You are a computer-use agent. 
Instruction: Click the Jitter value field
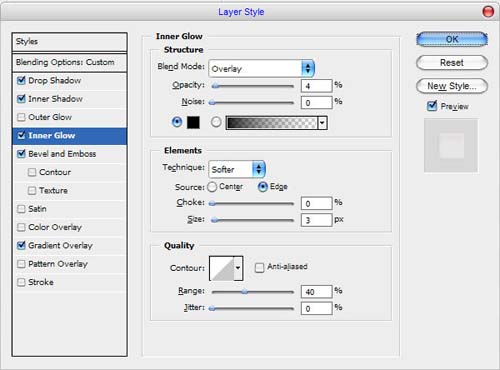(x=316, y=309)
